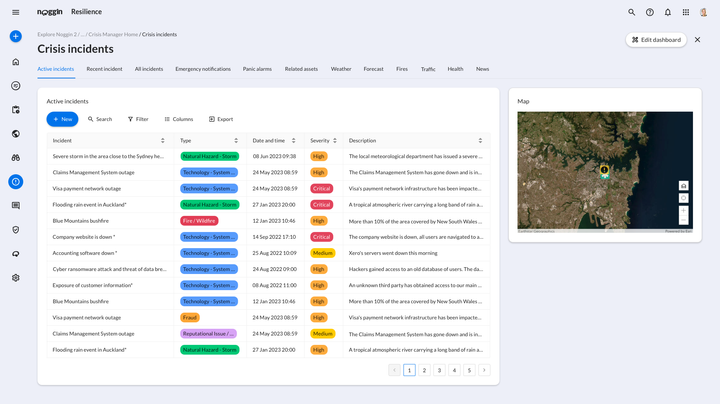Open the Company website is down incident
Viewport: 720px width, 404px height.
[84, 237]
